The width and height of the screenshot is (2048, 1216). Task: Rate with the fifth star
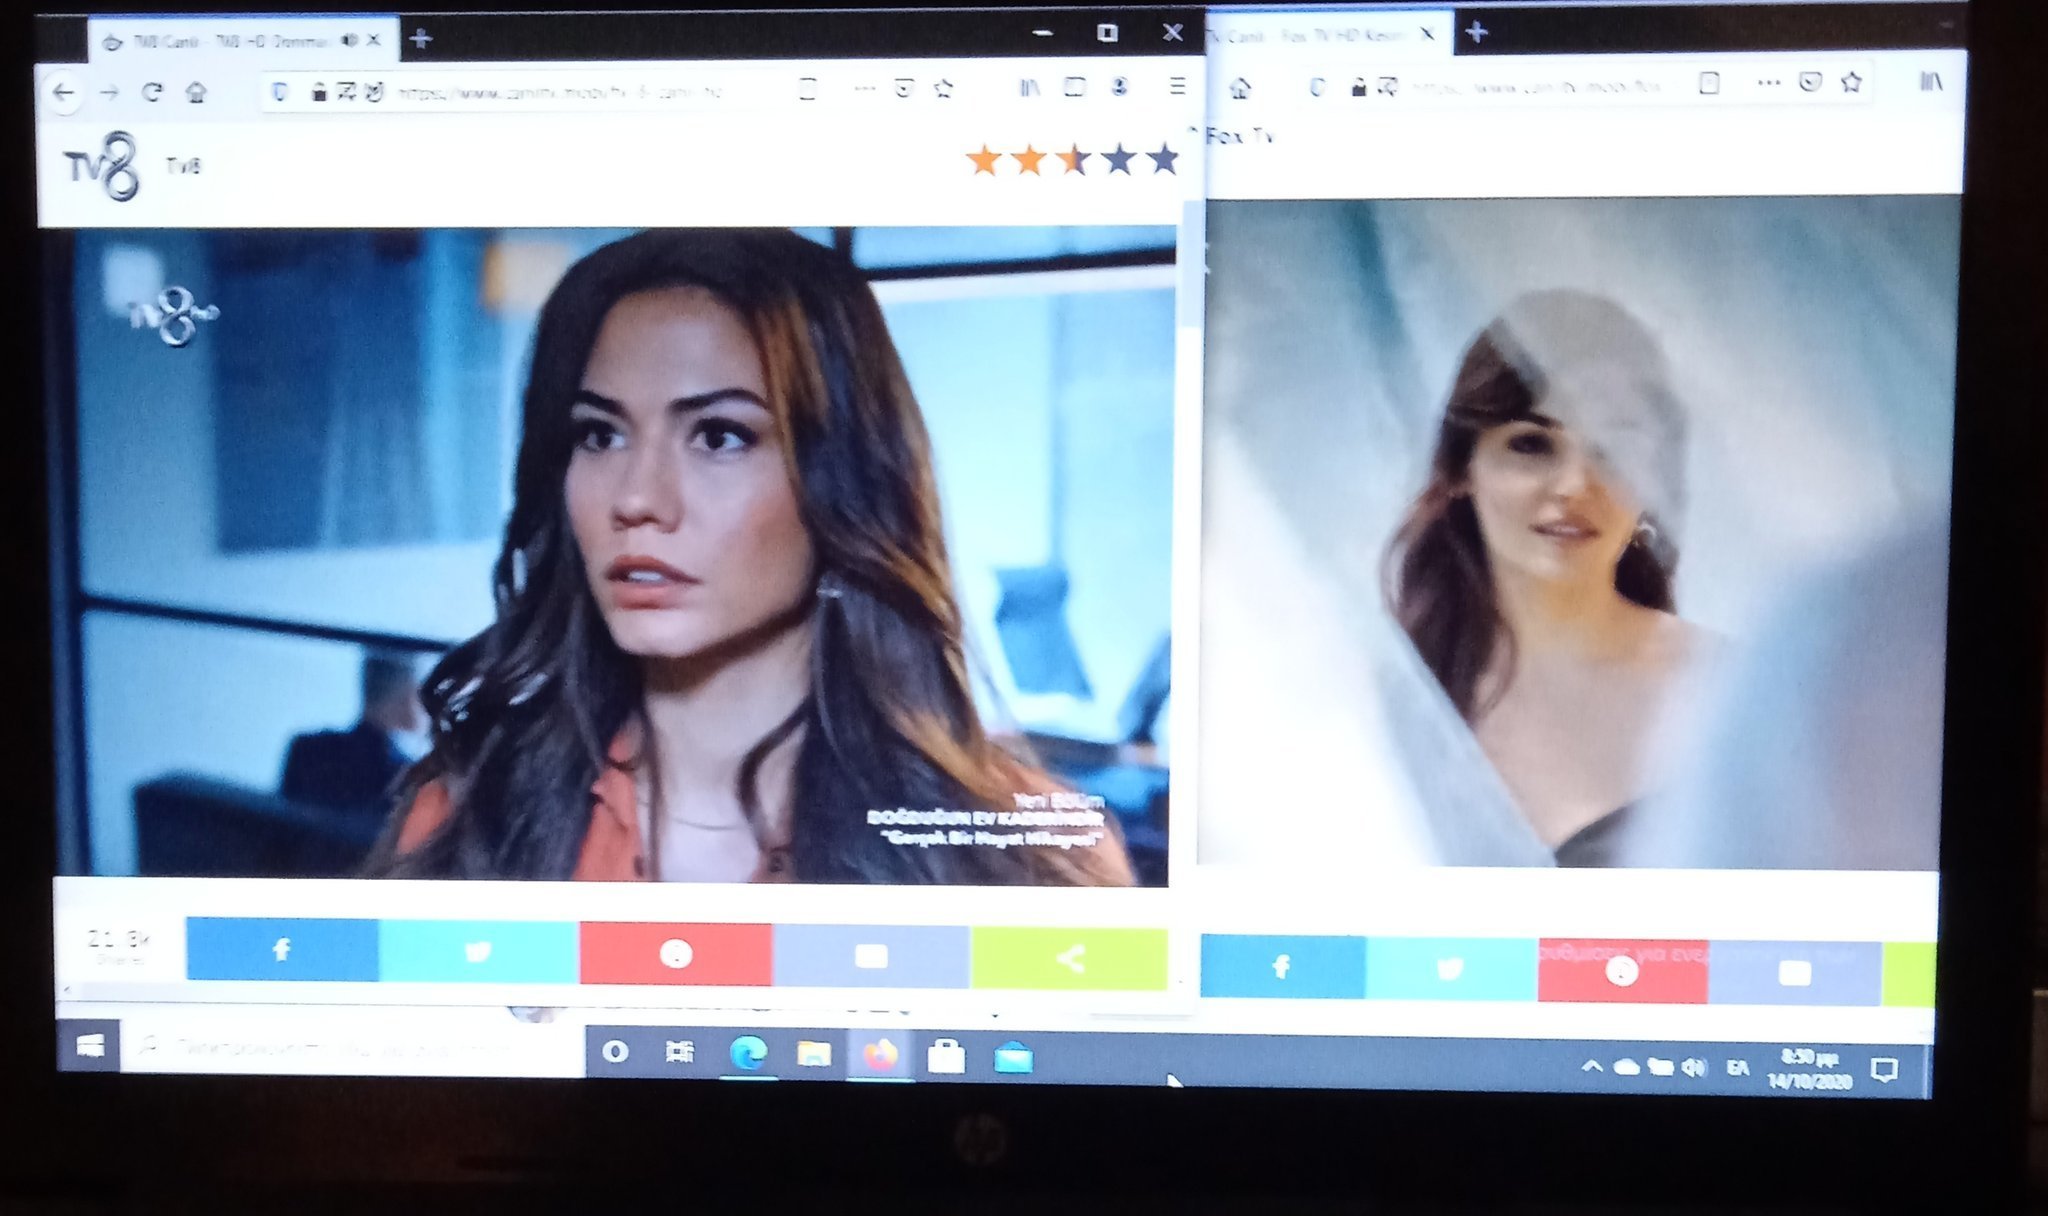(1163, 159)
